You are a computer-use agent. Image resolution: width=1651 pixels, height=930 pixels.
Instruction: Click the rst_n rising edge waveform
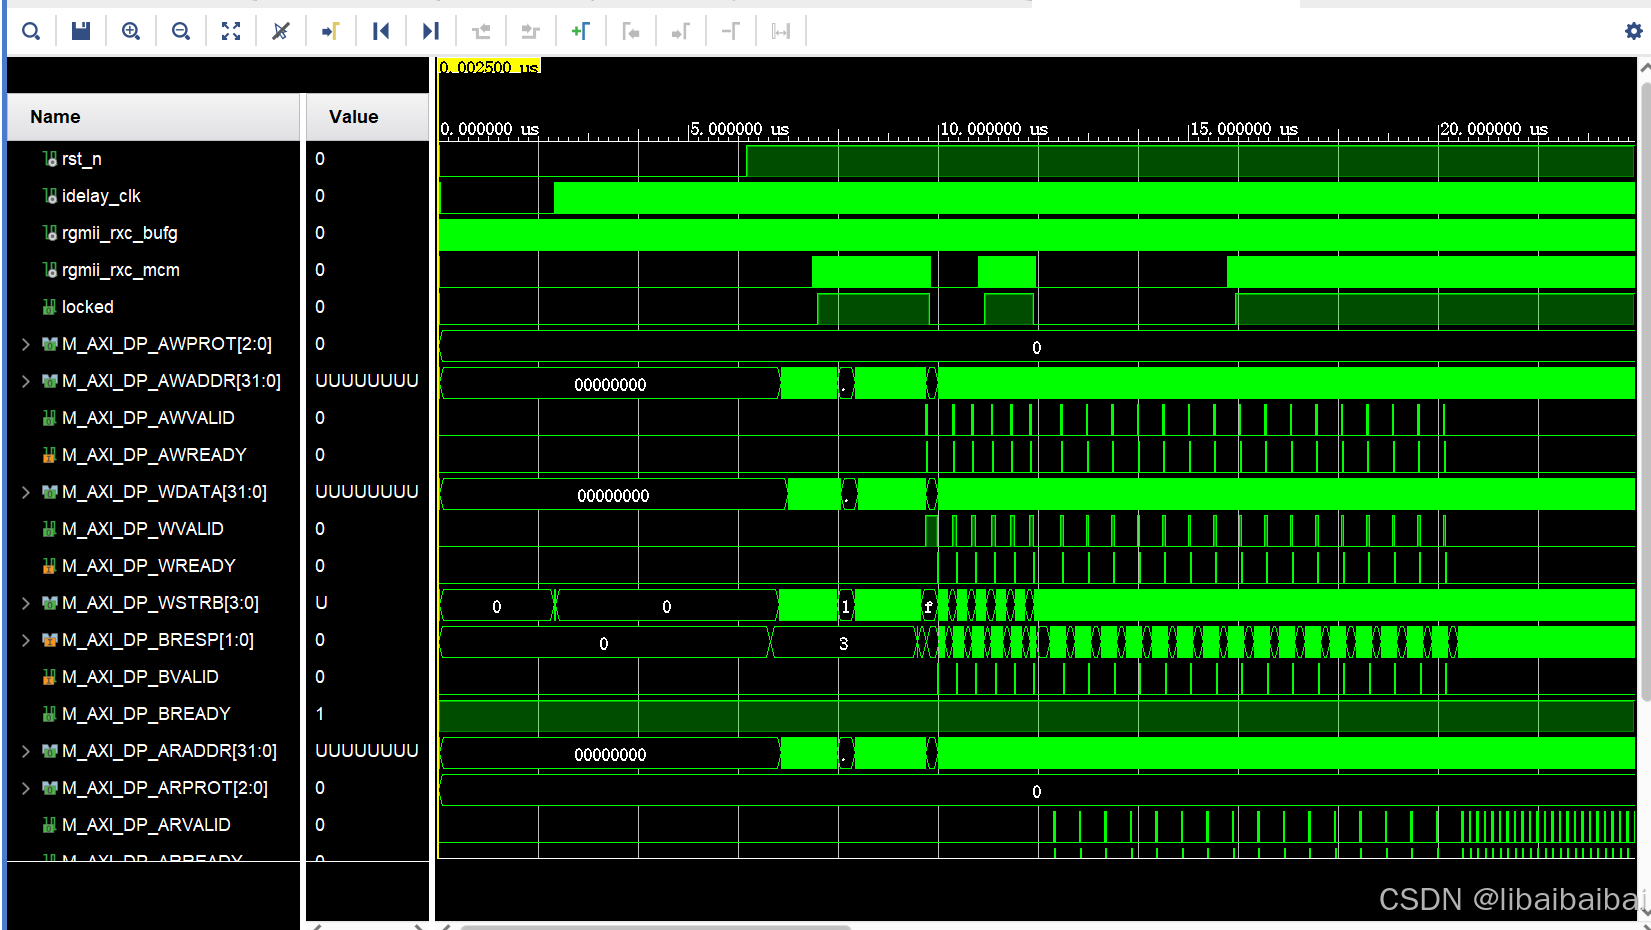746,160
